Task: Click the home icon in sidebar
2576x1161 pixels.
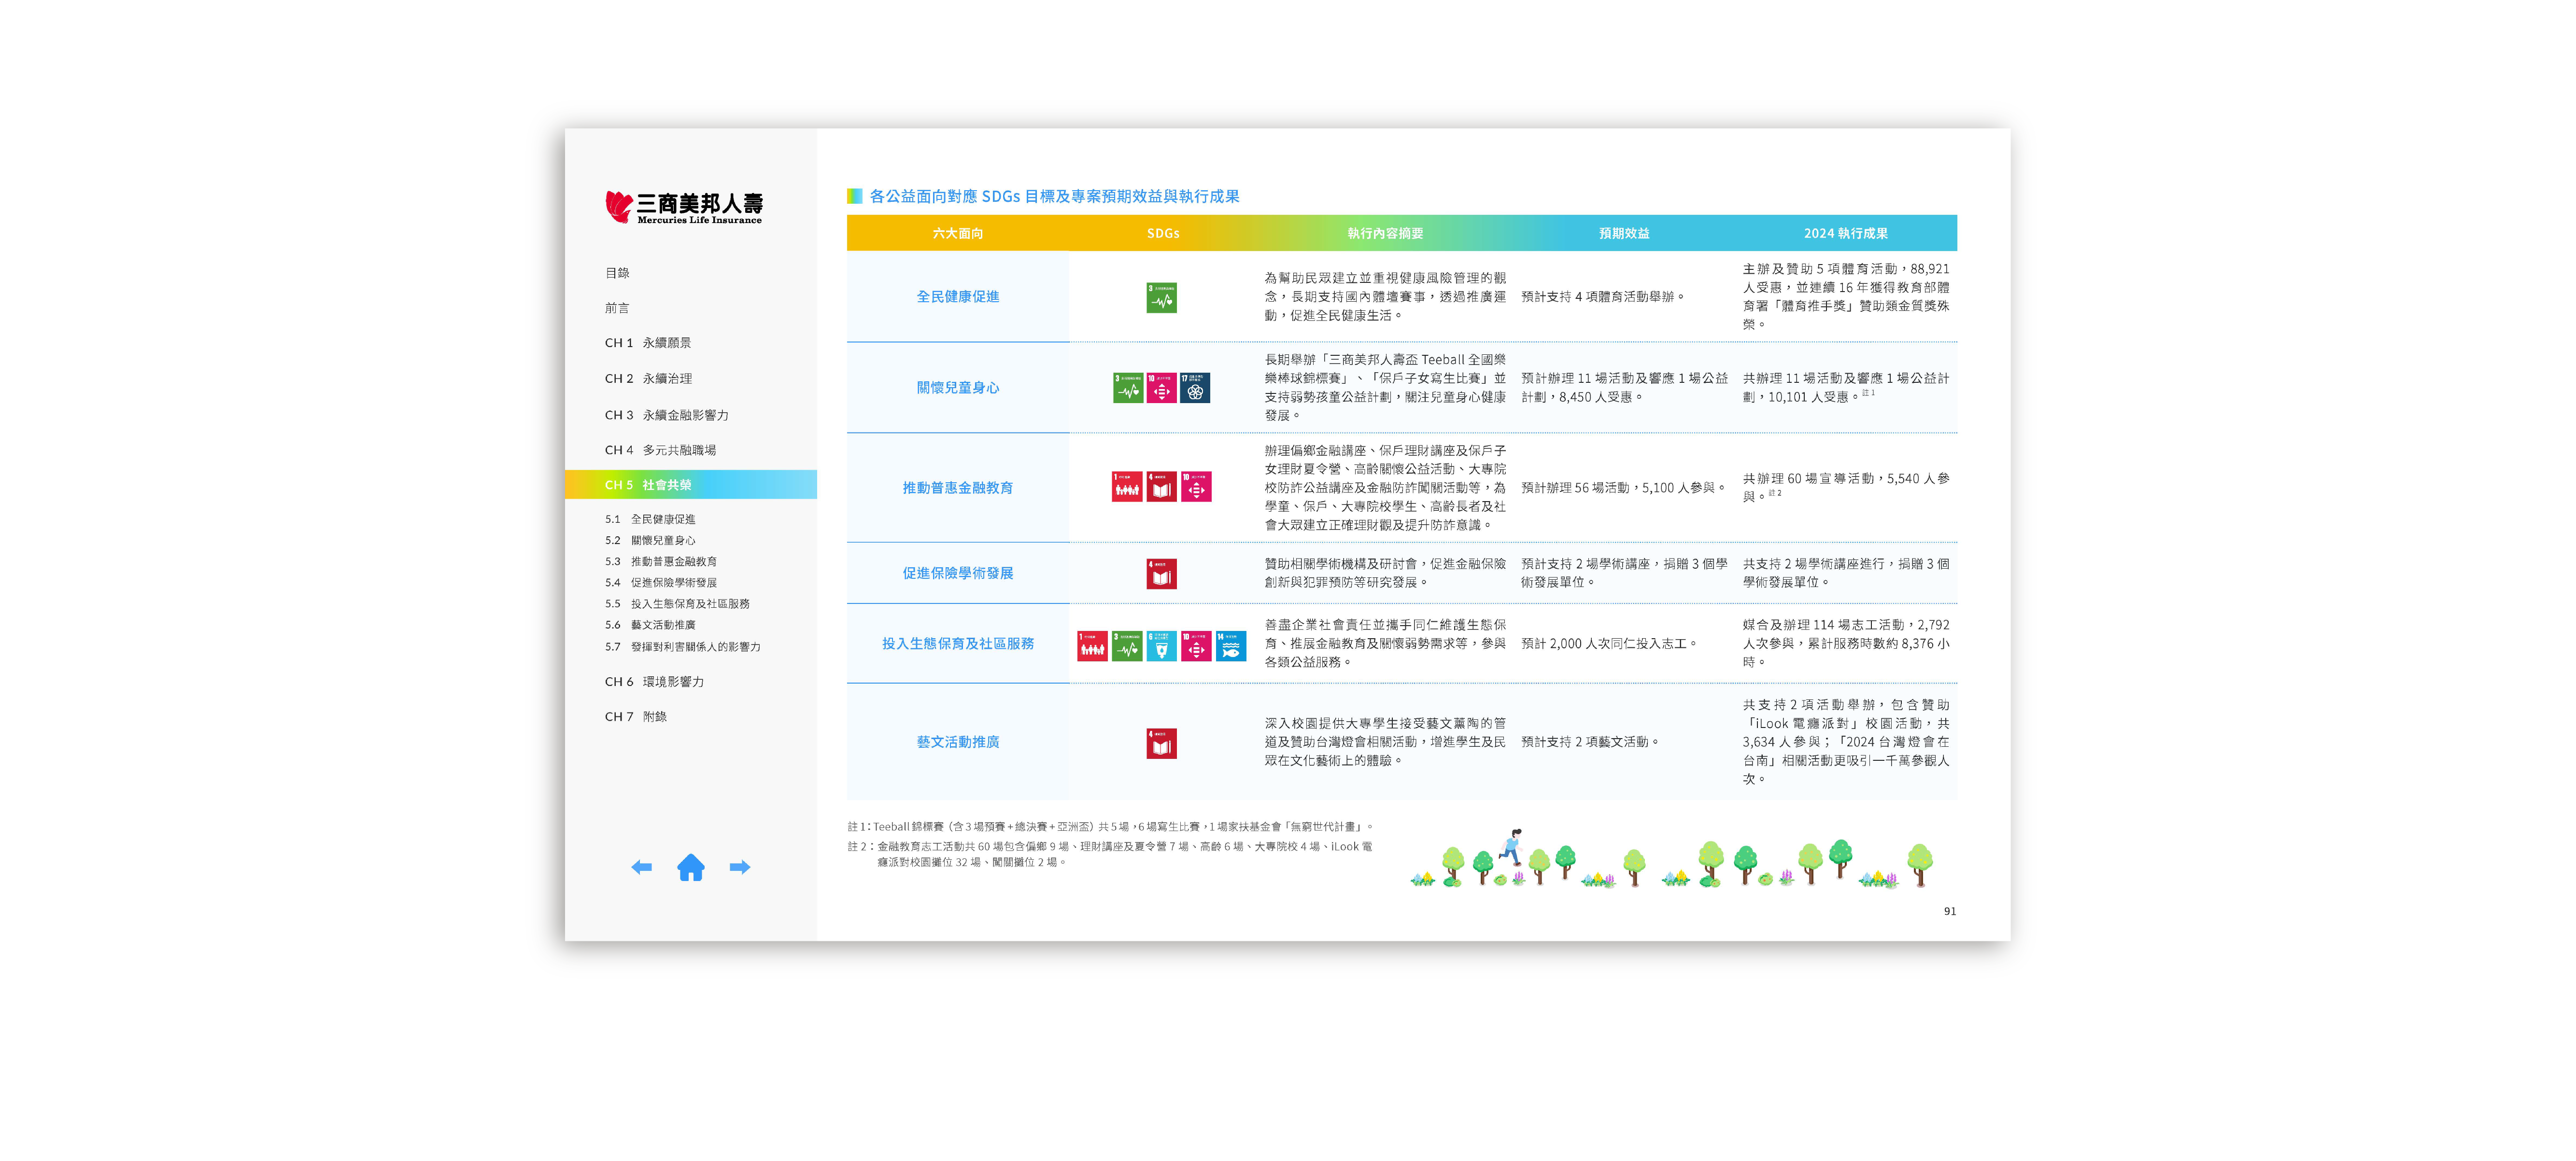Action: [x=690, y=867]
